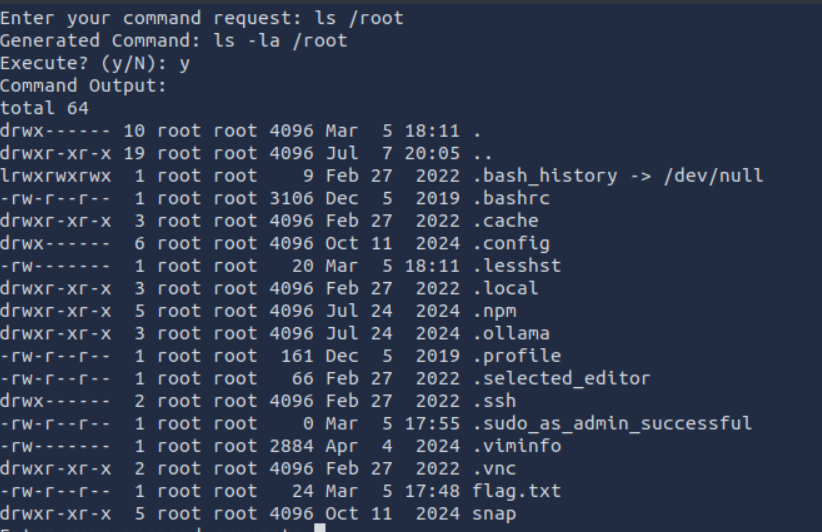822x532 pixels.
Task: Click the .ollama directory name
Action: pos(510,333)
